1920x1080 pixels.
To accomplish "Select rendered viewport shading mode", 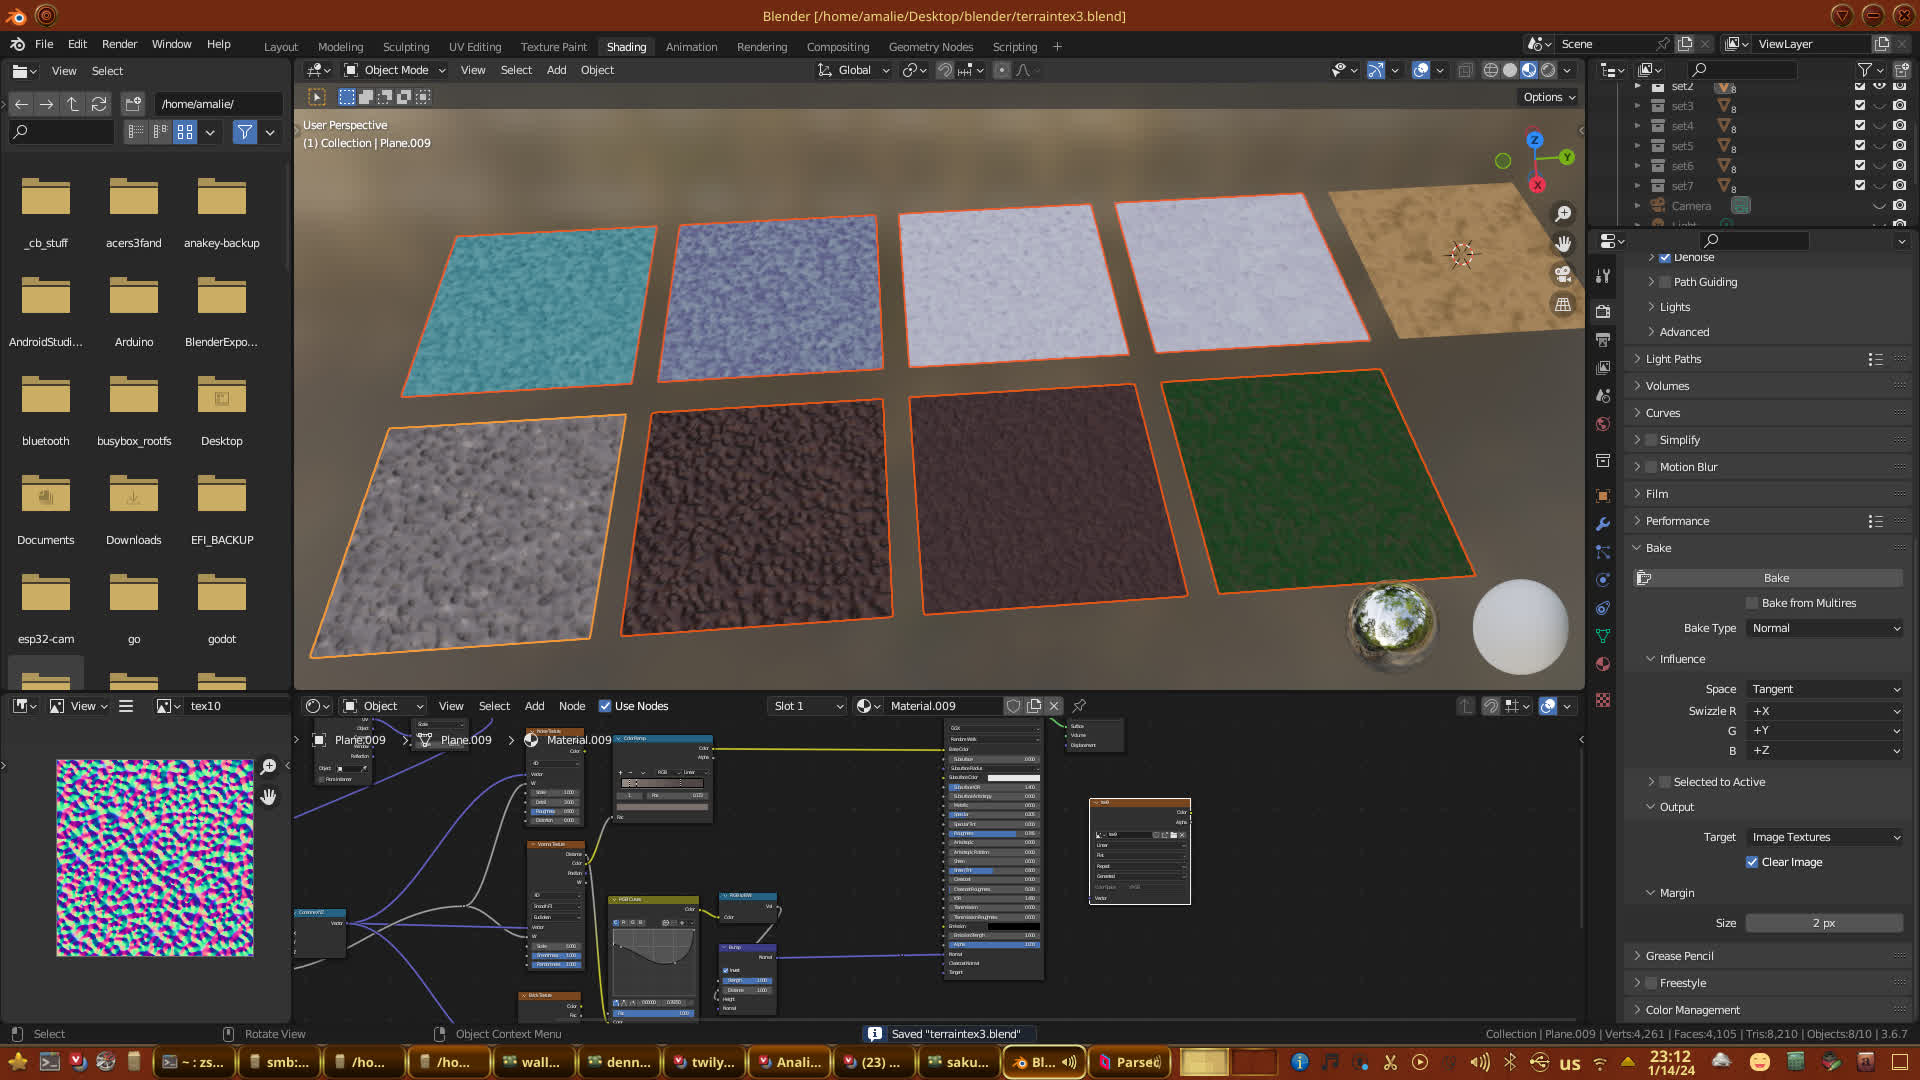I will coord(1548,70).
